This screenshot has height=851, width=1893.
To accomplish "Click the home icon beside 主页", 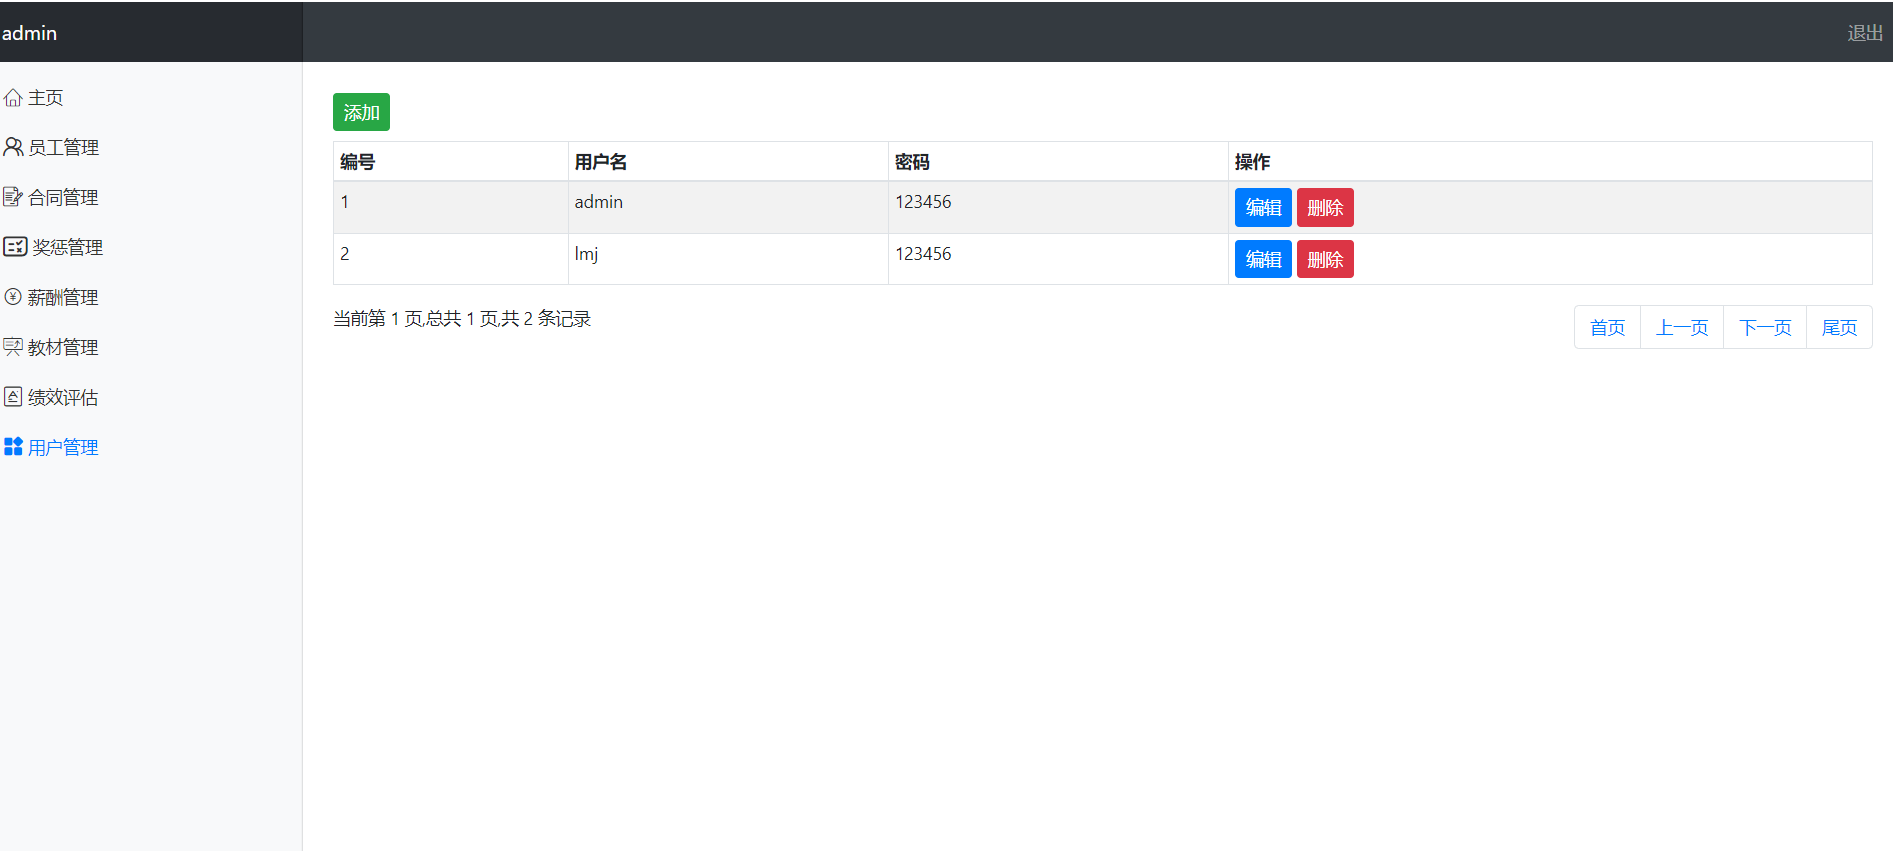I will 13,97.
